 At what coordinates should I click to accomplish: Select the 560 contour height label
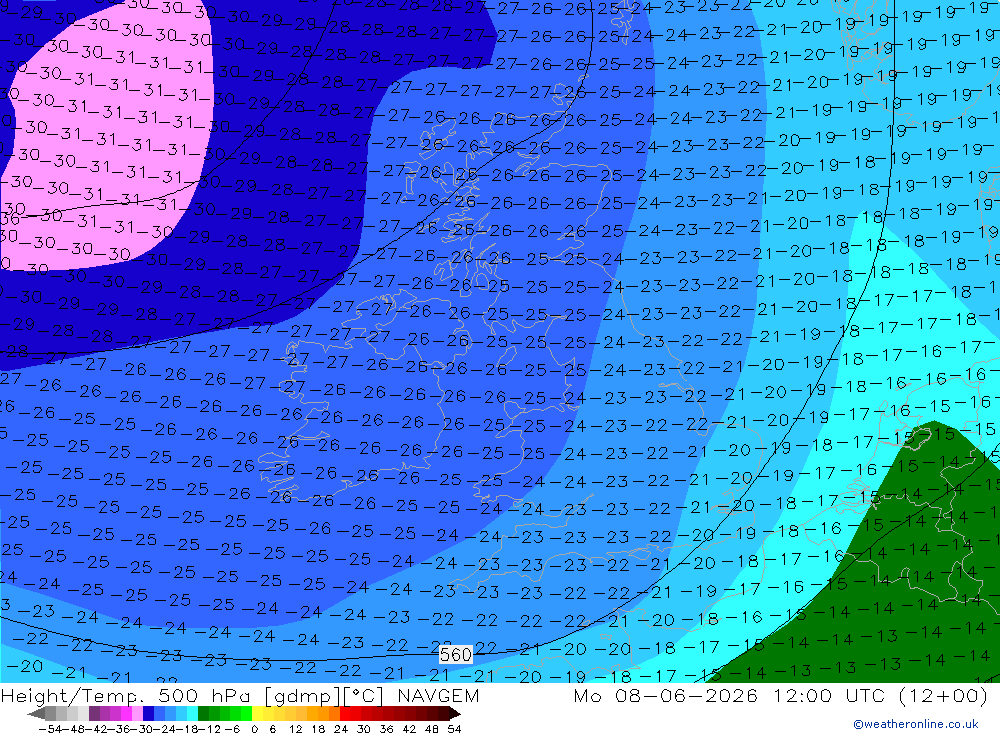point(455,655)
